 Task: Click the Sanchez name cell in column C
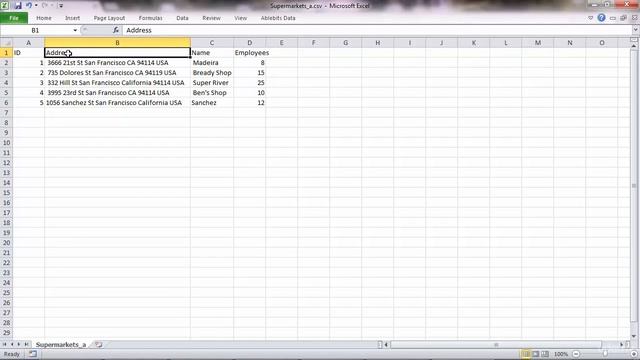tap(212, 102)
